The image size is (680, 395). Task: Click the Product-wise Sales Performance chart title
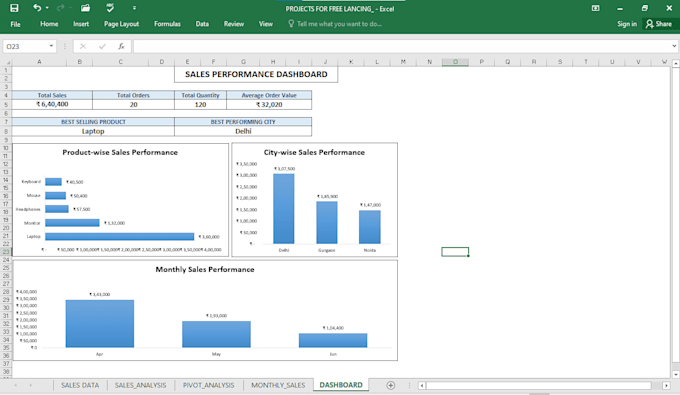pyautogui.click(x=120, y=152)
